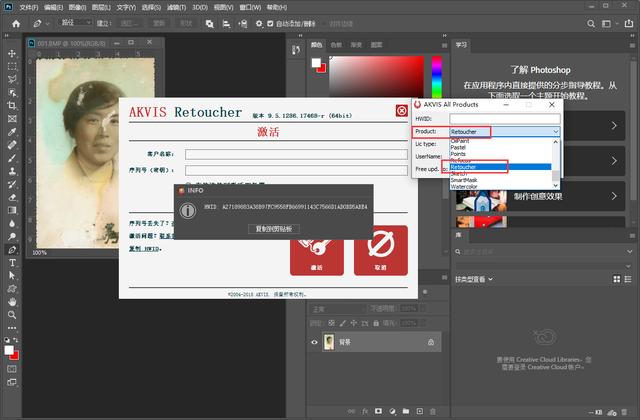The height and width of the screenshot is (420, 640).
Task: Click the red 取消 button in AKVIS Retoucher
Action: pos(380,250)
